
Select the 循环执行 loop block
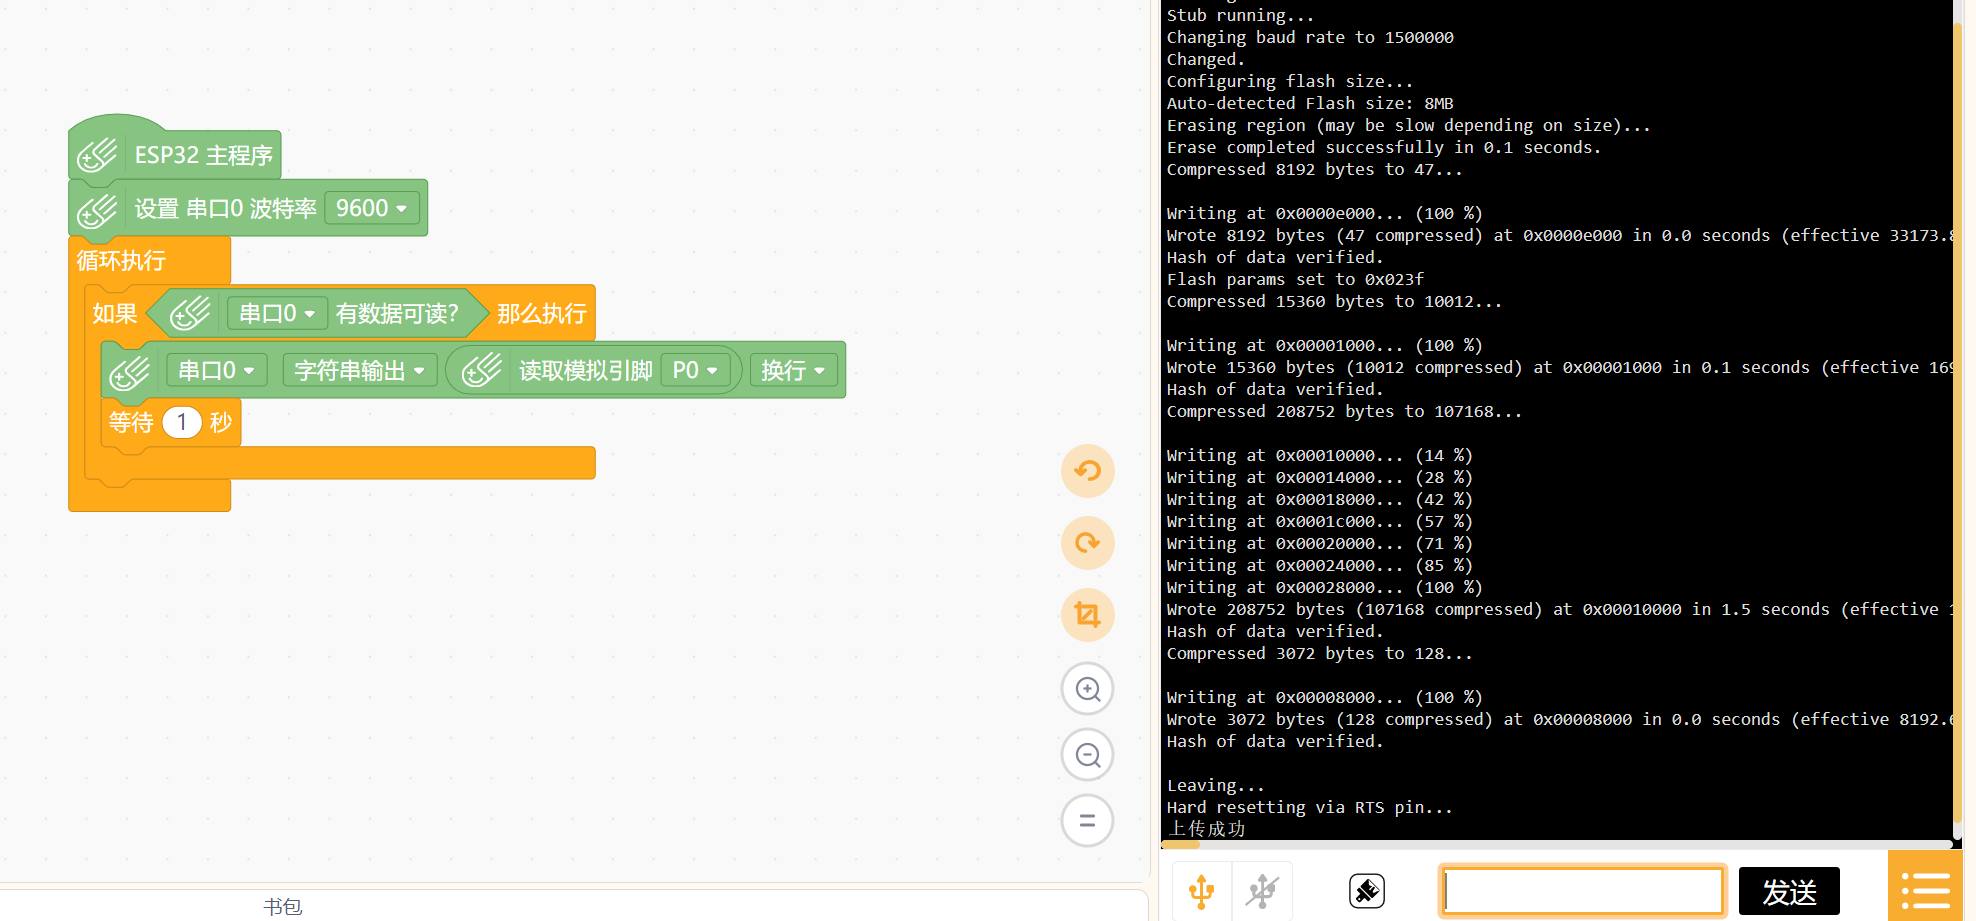pos(121,261)
